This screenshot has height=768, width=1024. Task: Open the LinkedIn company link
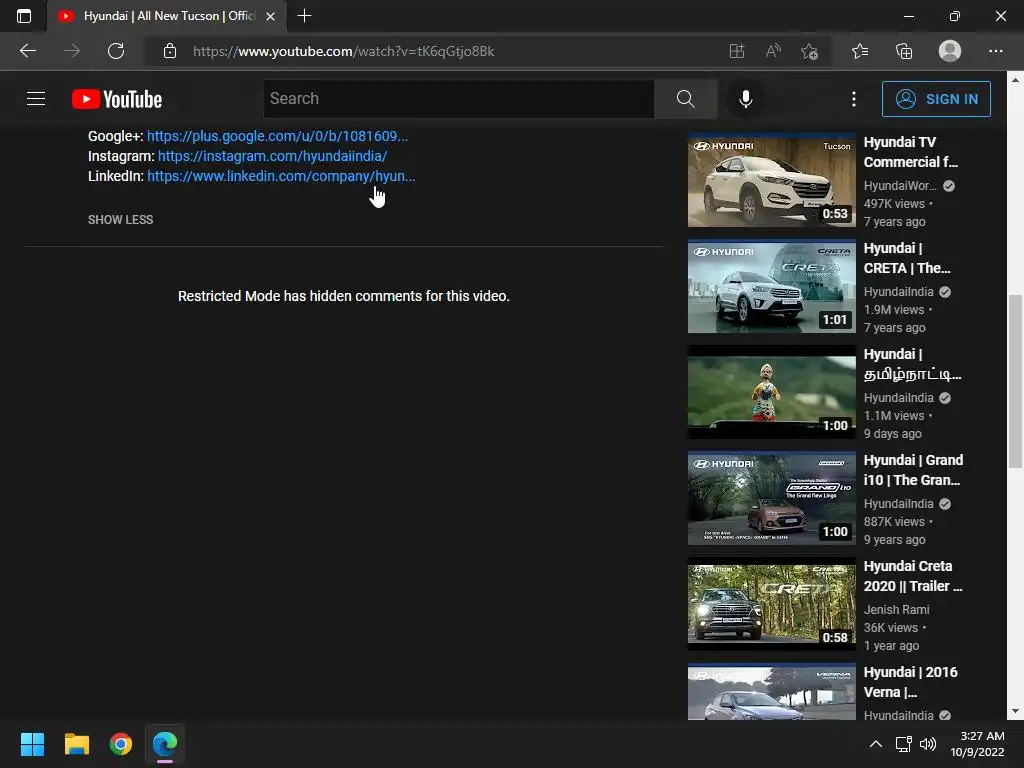280,176
